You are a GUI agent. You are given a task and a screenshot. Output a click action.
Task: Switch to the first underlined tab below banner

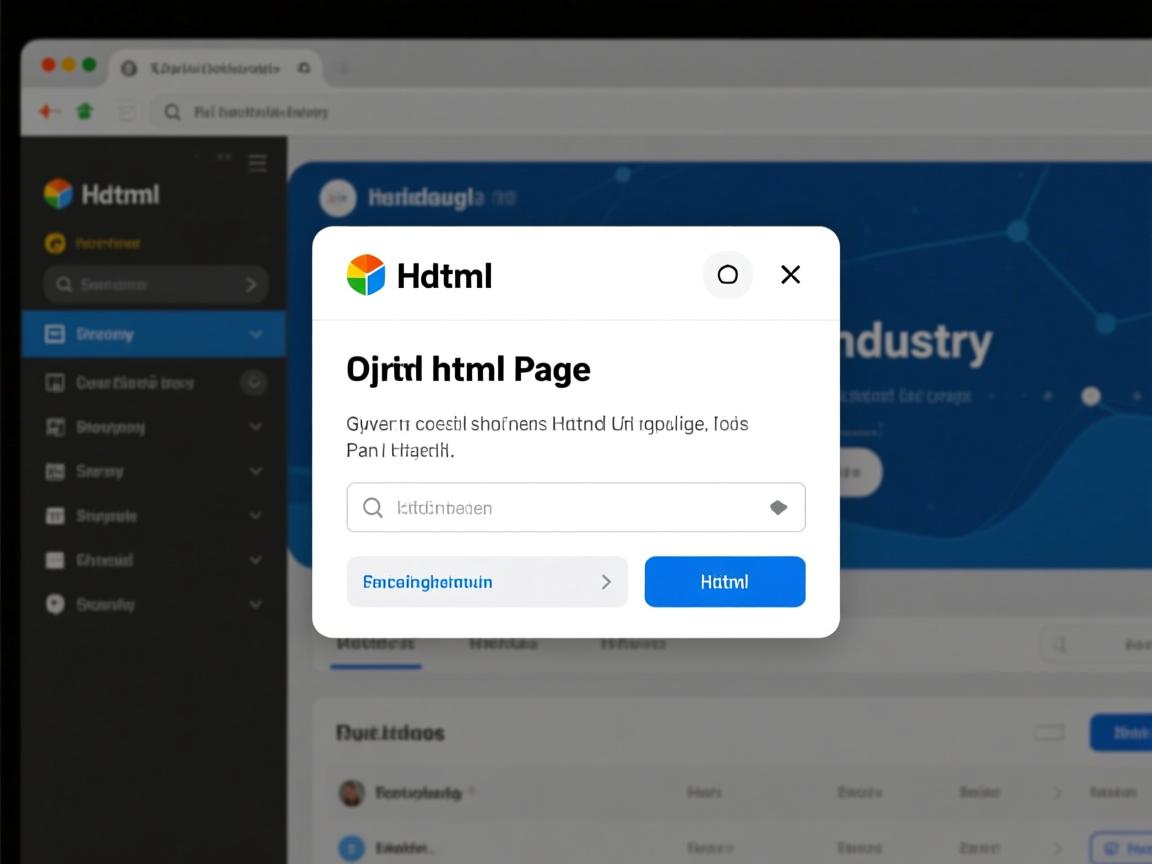[376, 644]
